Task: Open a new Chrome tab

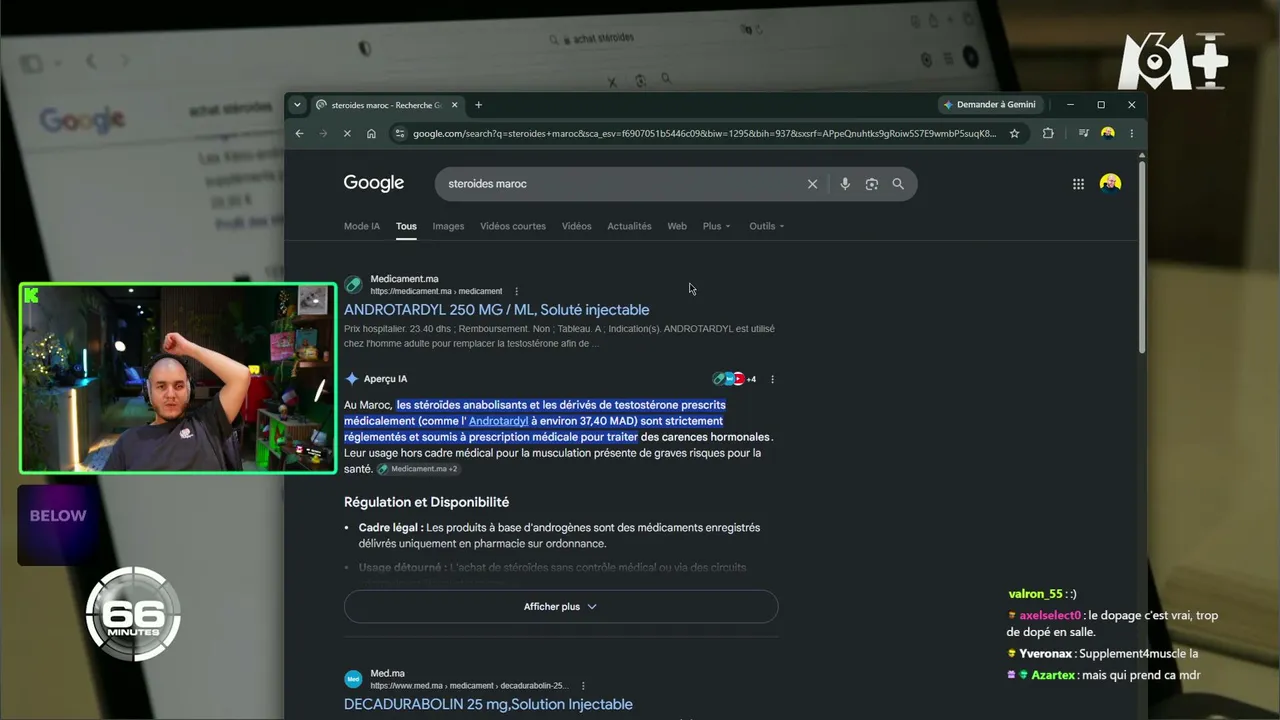Action: pyautogui.click(x=479, y=105)
